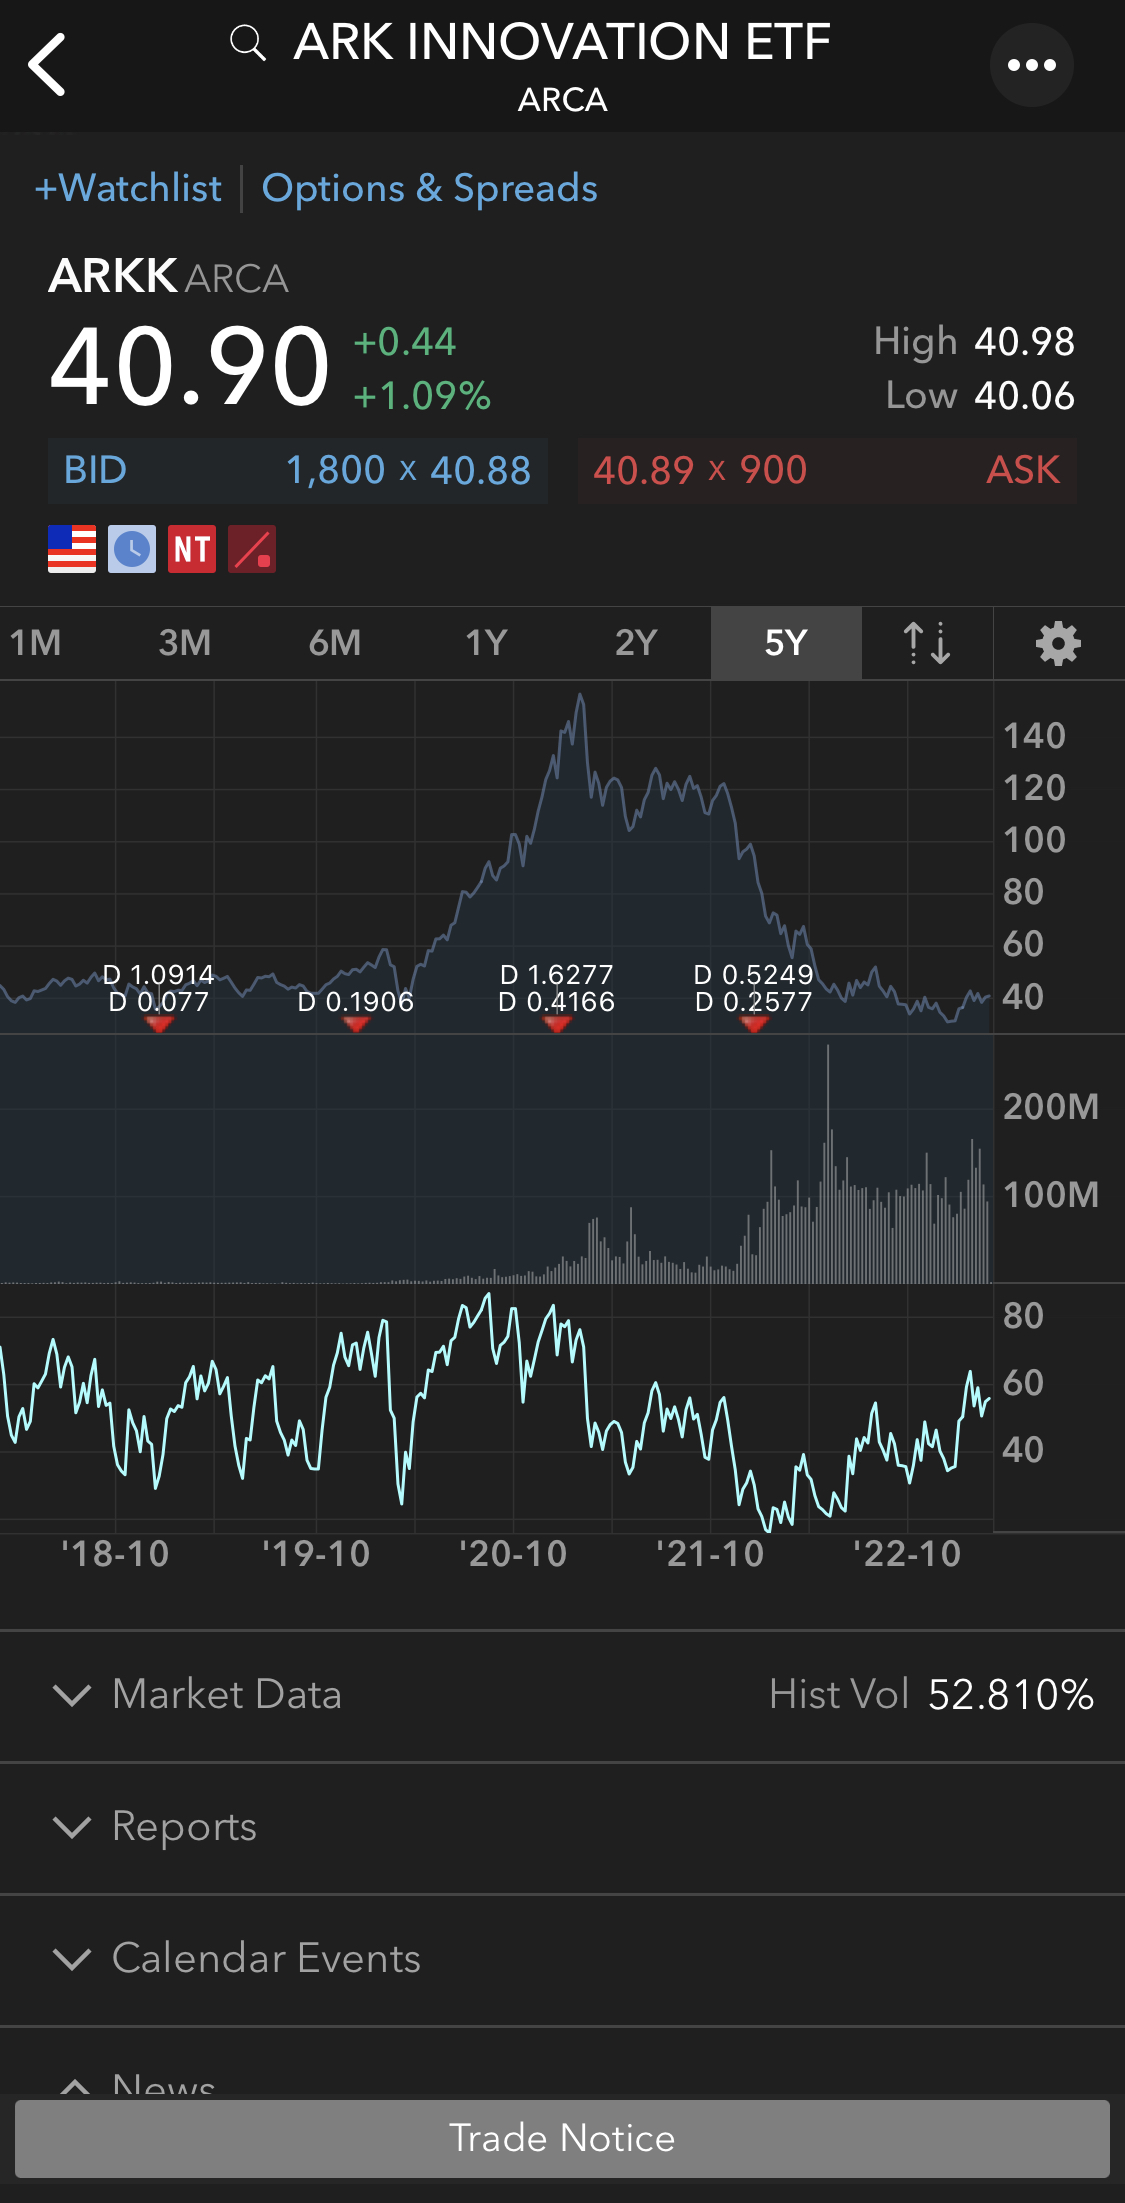Tap the red NT badge icon
Image resolution: width=1125 pixels, height=2203 pixels.
point(192,549)
